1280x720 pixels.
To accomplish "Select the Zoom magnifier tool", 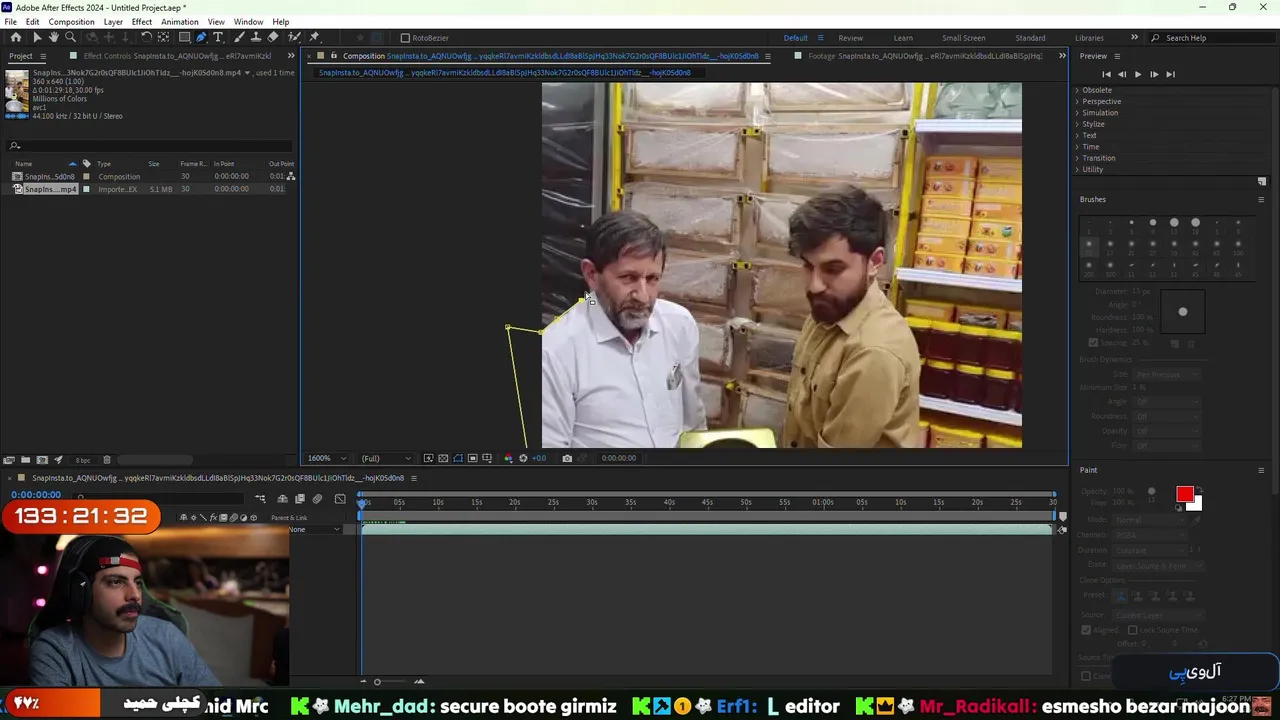I will (x=70, y=37).
